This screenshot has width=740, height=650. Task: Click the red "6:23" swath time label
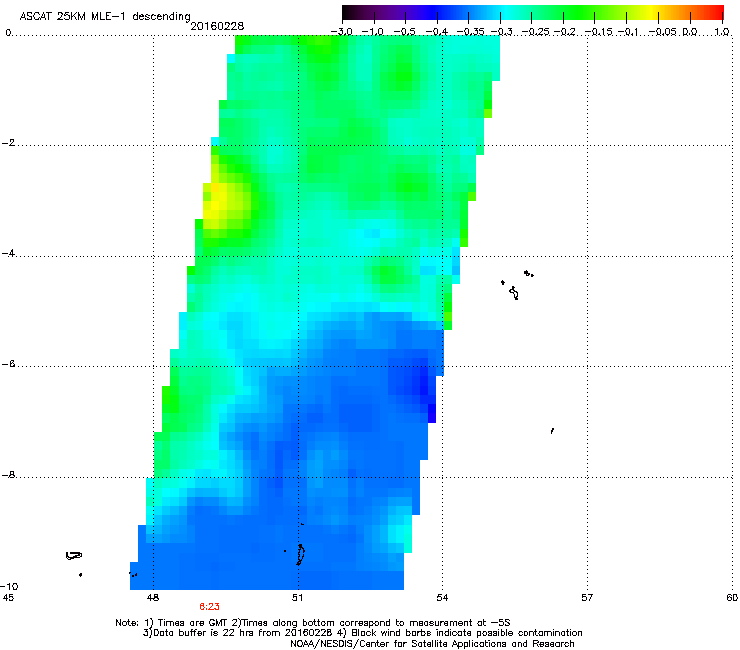(209, 607)
